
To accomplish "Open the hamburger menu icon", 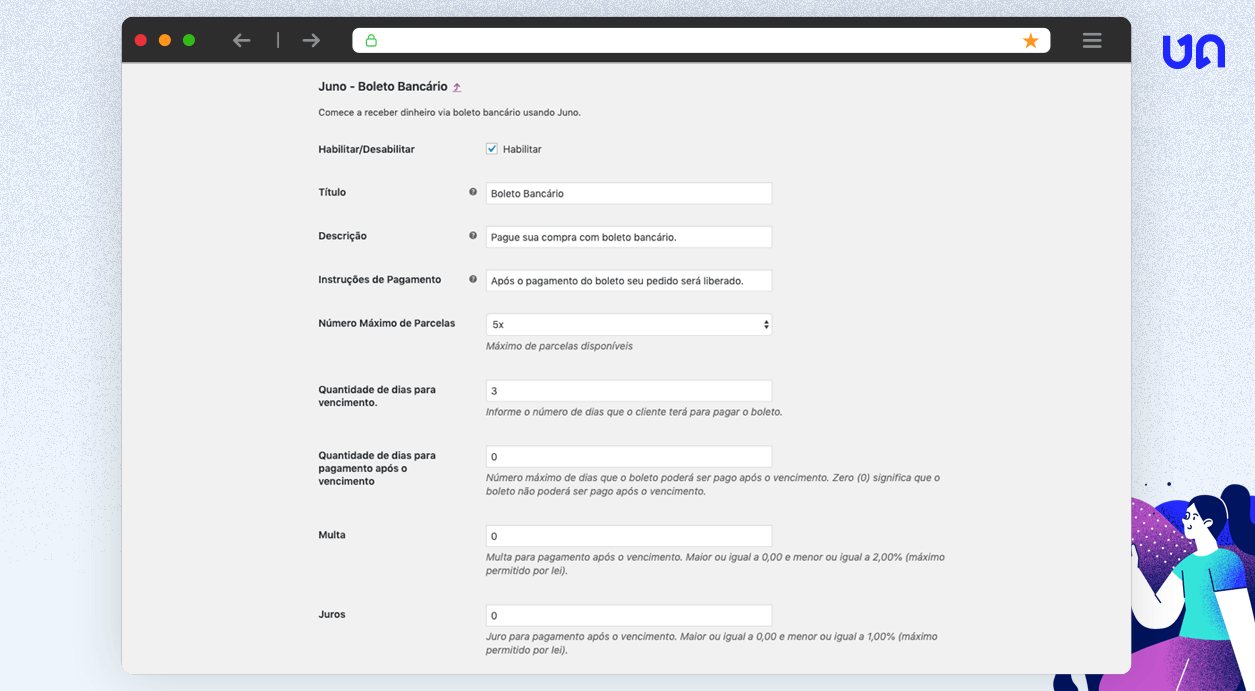I will (1092, 40).
